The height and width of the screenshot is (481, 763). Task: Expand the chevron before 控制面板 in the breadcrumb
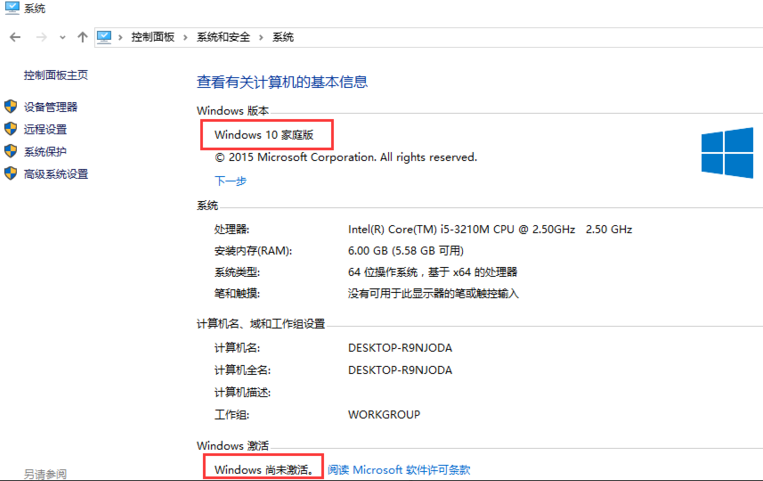click(x=121, y=37)
